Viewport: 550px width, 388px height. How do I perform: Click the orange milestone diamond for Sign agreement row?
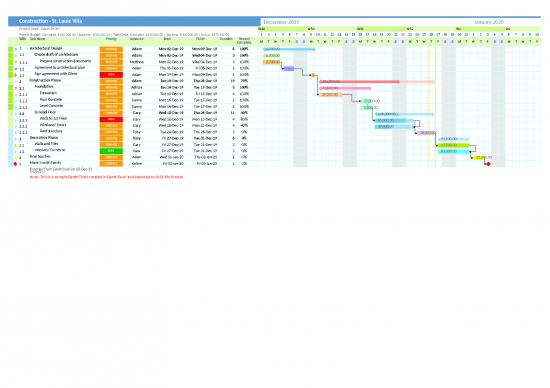(15, 75)
